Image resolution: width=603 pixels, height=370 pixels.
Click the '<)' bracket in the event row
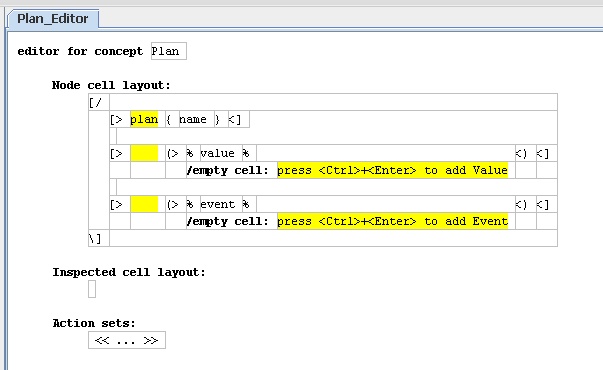(x=521, y=204)
